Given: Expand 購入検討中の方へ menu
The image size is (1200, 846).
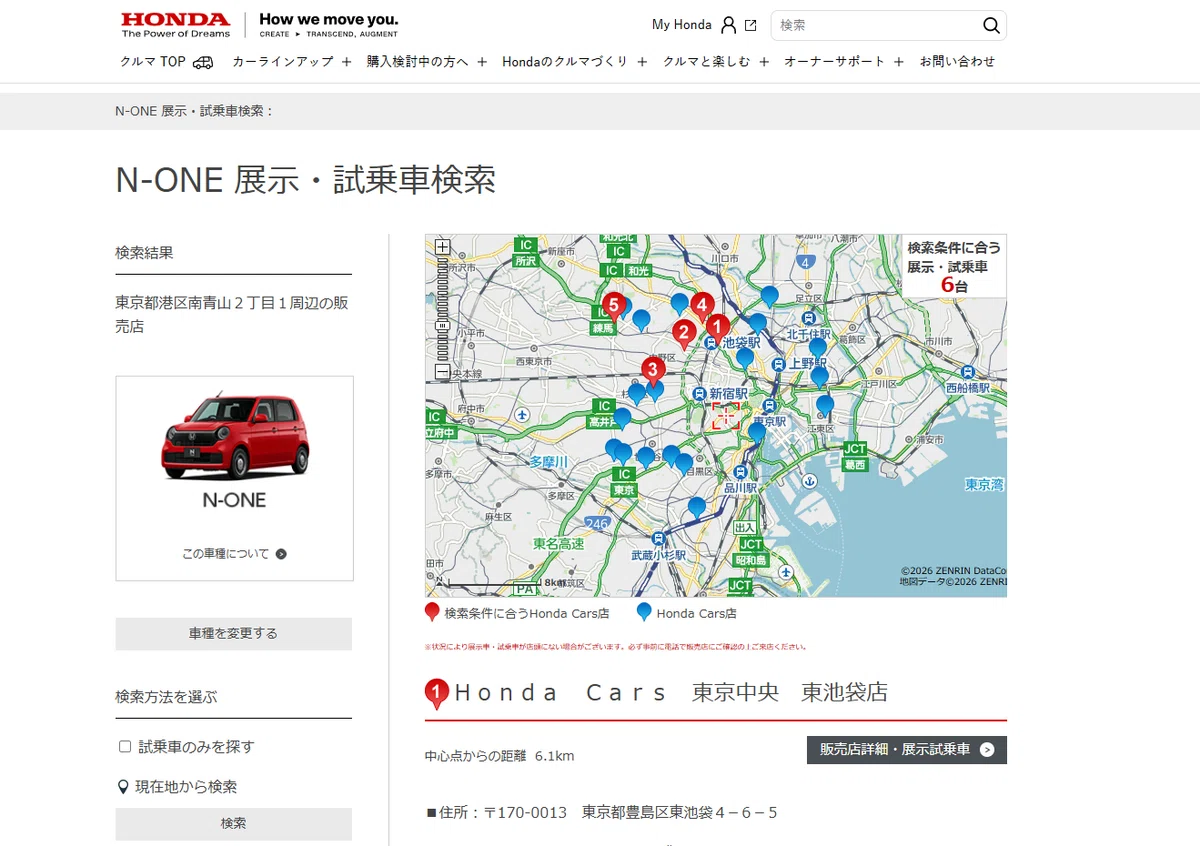Looking at the screenshot, I should point(427,62).
